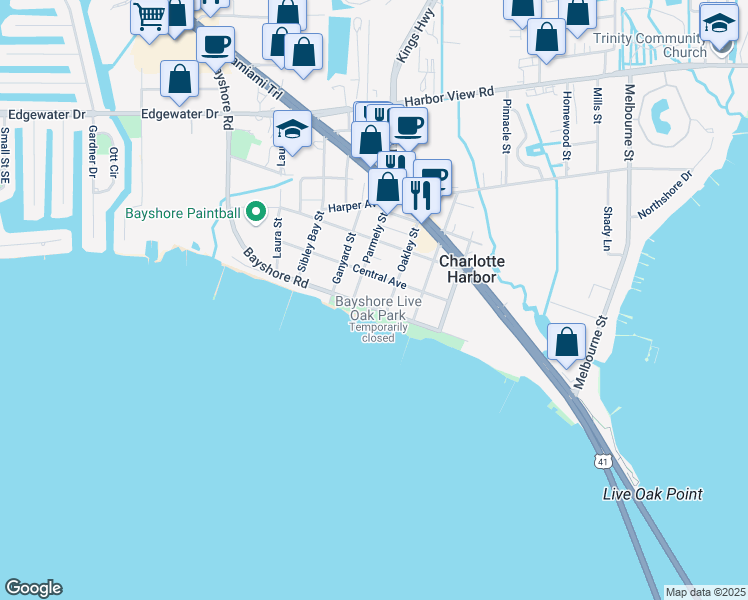Click the Oakley St label
Viewport: 748px width, 600px height.
coord(408,250)
